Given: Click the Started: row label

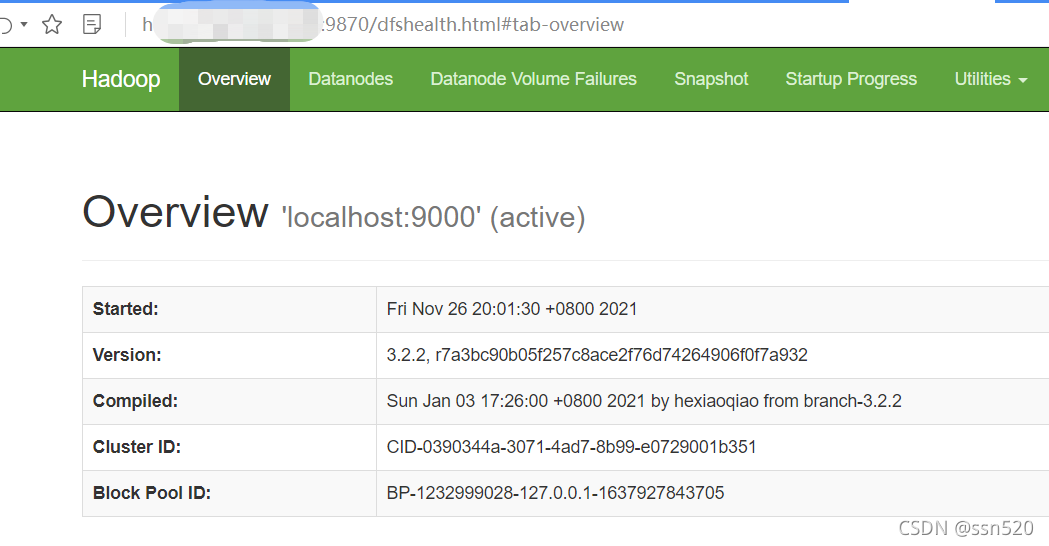Looking at the screenshot, I should point(126,309).
